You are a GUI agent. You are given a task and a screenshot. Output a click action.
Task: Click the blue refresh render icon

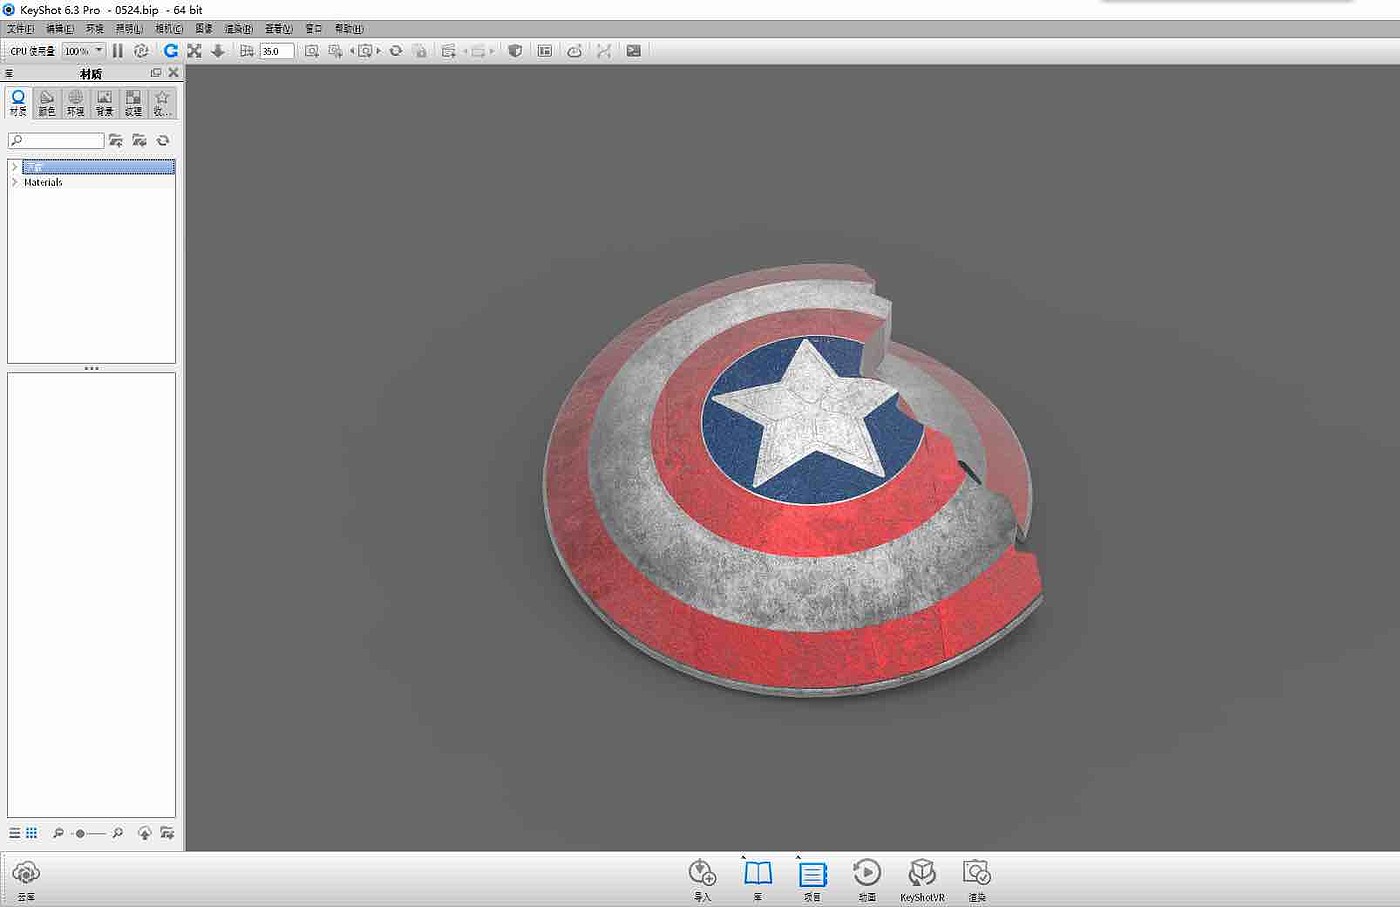[171, 51]
